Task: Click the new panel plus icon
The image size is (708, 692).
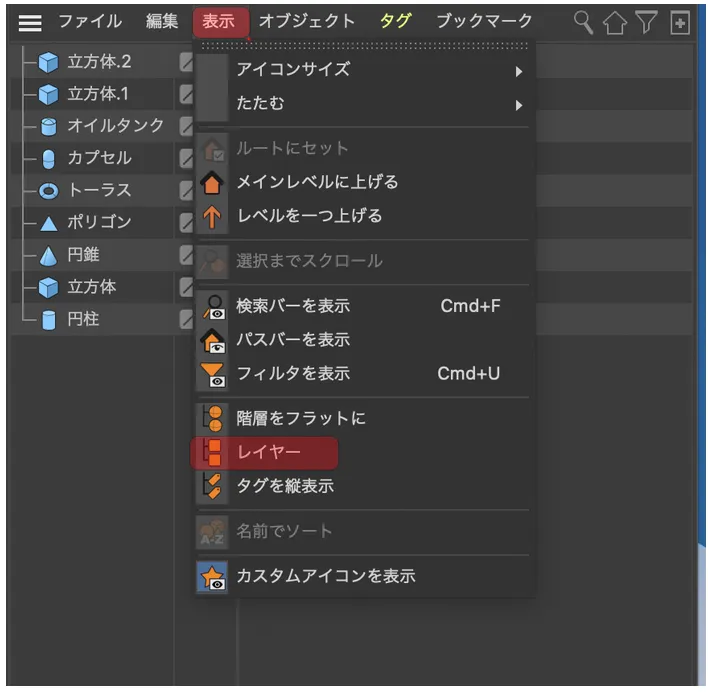Action: (x=680, y=23)
